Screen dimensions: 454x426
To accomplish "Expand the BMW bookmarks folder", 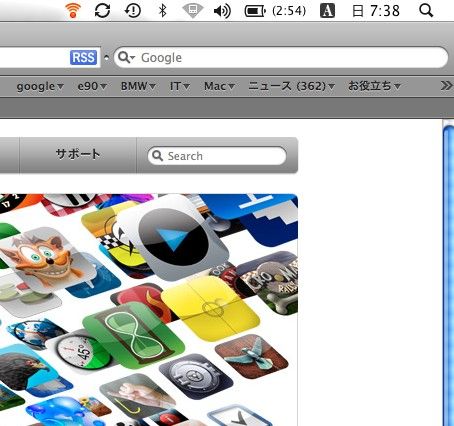I will tap(138, 86).
